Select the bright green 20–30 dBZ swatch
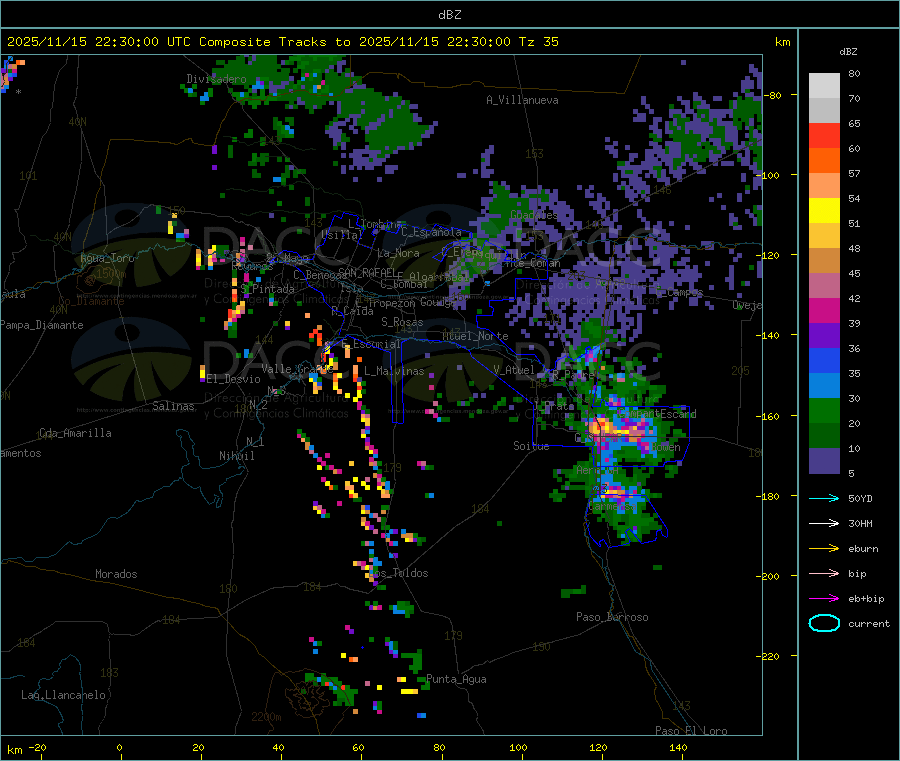The image size is (900, 761). point(824,410)
